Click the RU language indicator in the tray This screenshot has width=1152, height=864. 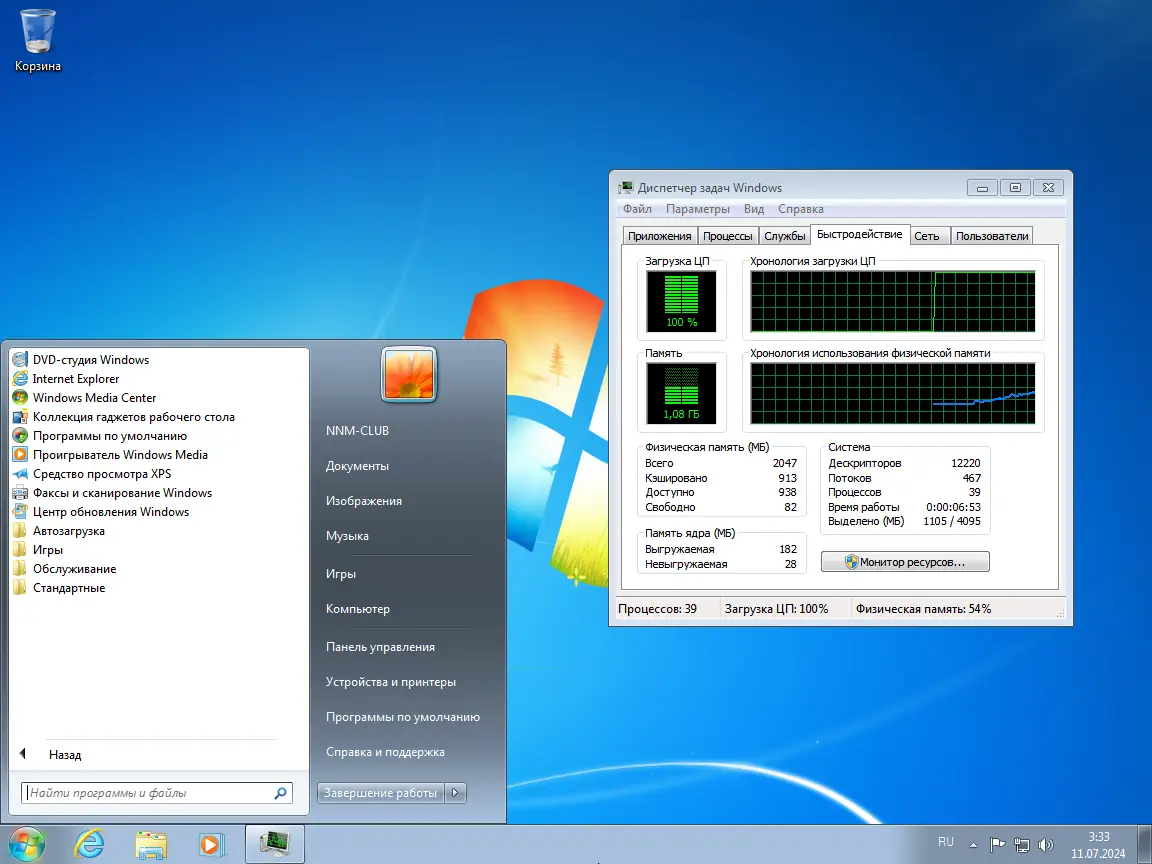point(945,843)
